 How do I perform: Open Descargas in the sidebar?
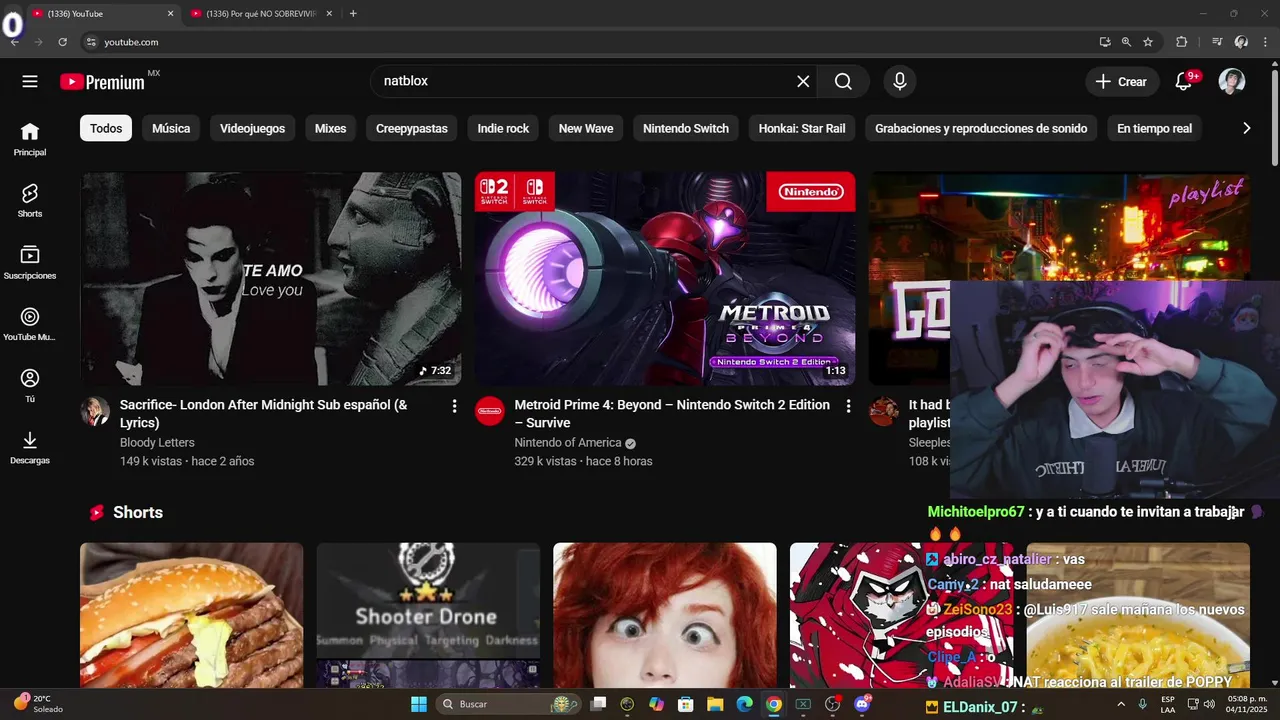coord(30,448)
